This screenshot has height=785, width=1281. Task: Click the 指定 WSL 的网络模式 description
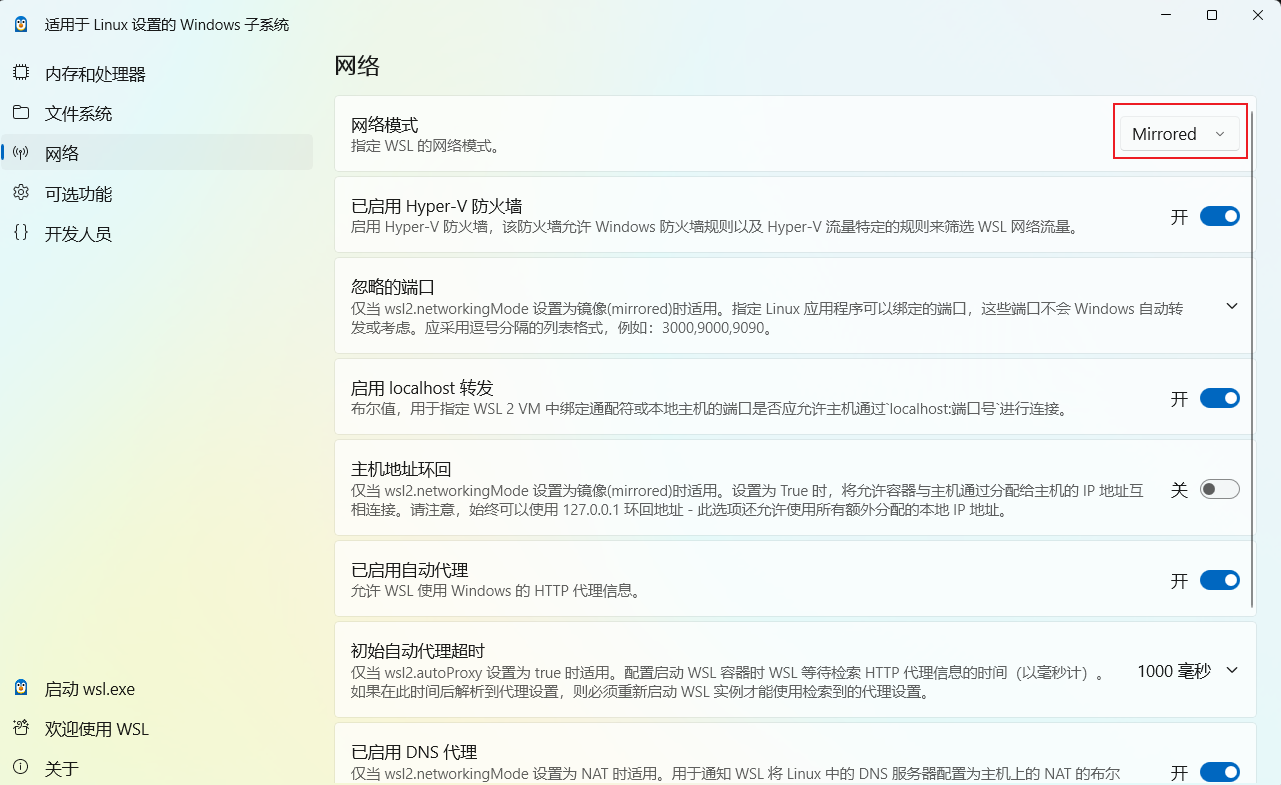coord(425,146)
